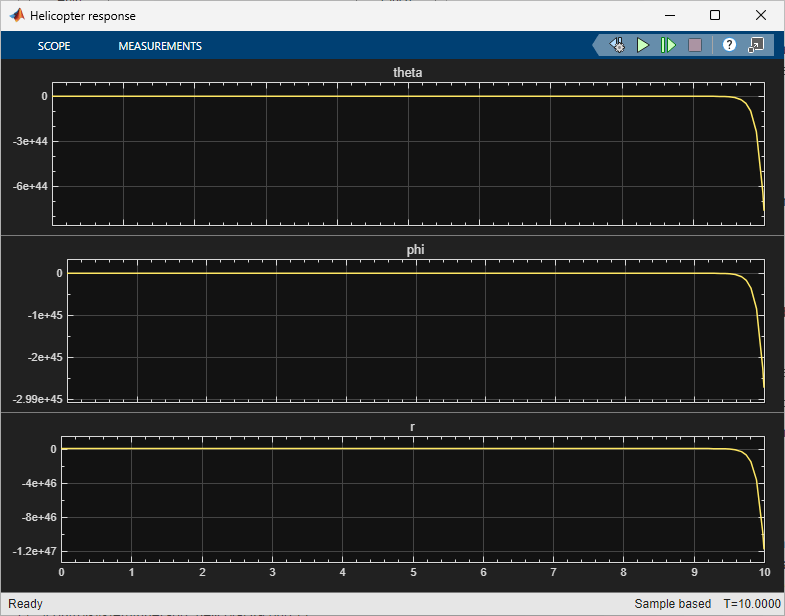The width and height of the screenshot is (785, 616).
Task: Close the Helicopter response window
Action: (761, 15)
